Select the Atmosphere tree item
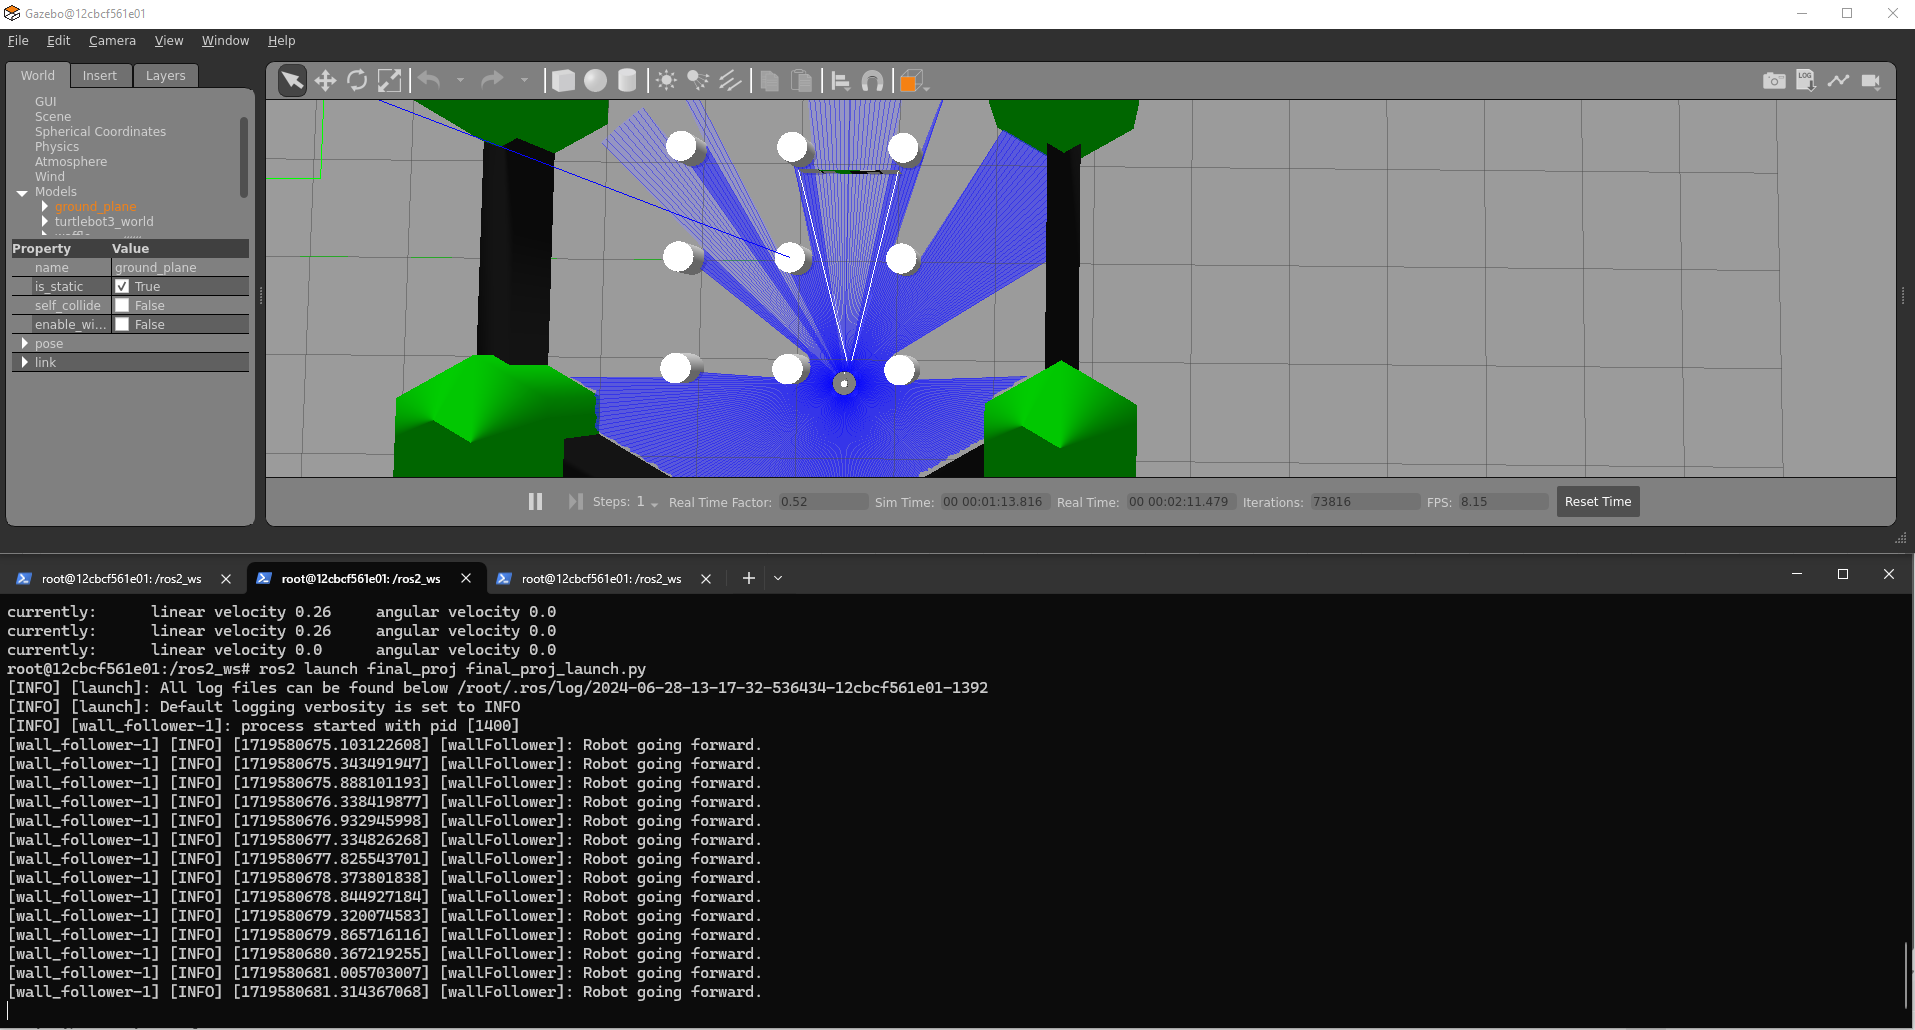1915x1030 pixels. pos(70,162)
